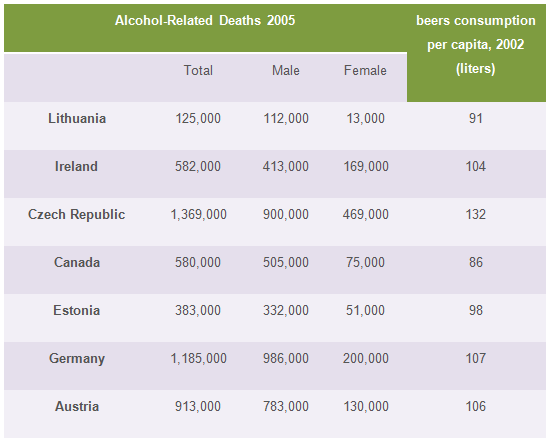Click the Estonia country name
Screen dimensions: 550x446
[76, 310]
